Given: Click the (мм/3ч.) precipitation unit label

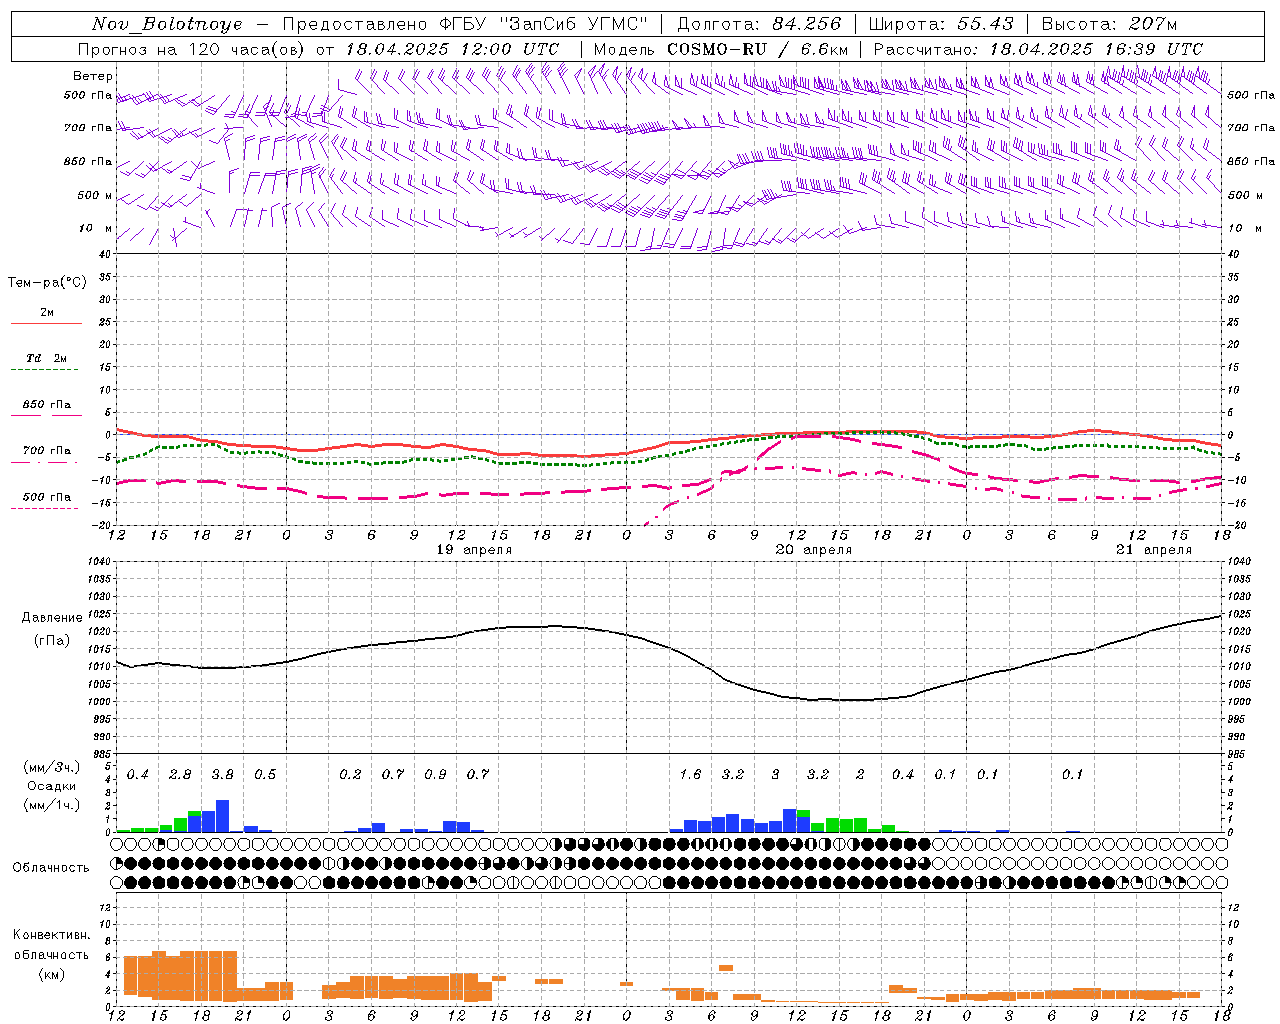Looking at the screenshot, I should [x=51, y=767].
